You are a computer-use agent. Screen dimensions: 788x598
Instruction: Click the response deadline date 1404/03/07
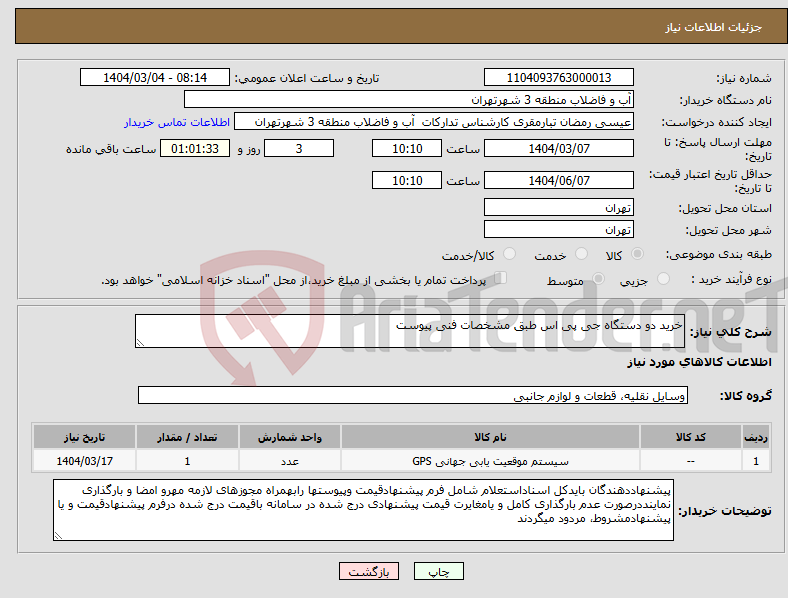coord(558,148)
